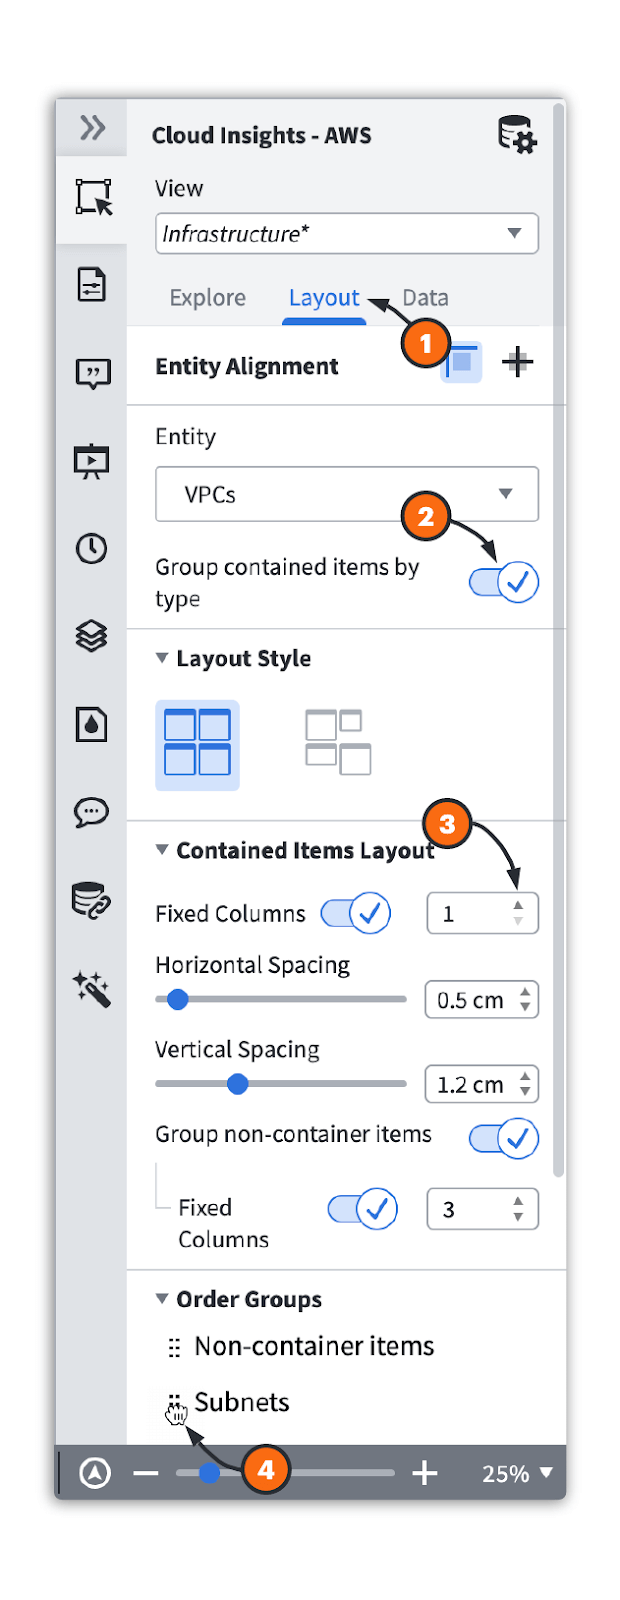Screen dimensions: 620x1600
Task: Select the grid layout style thumbnail
Action: 197,745
